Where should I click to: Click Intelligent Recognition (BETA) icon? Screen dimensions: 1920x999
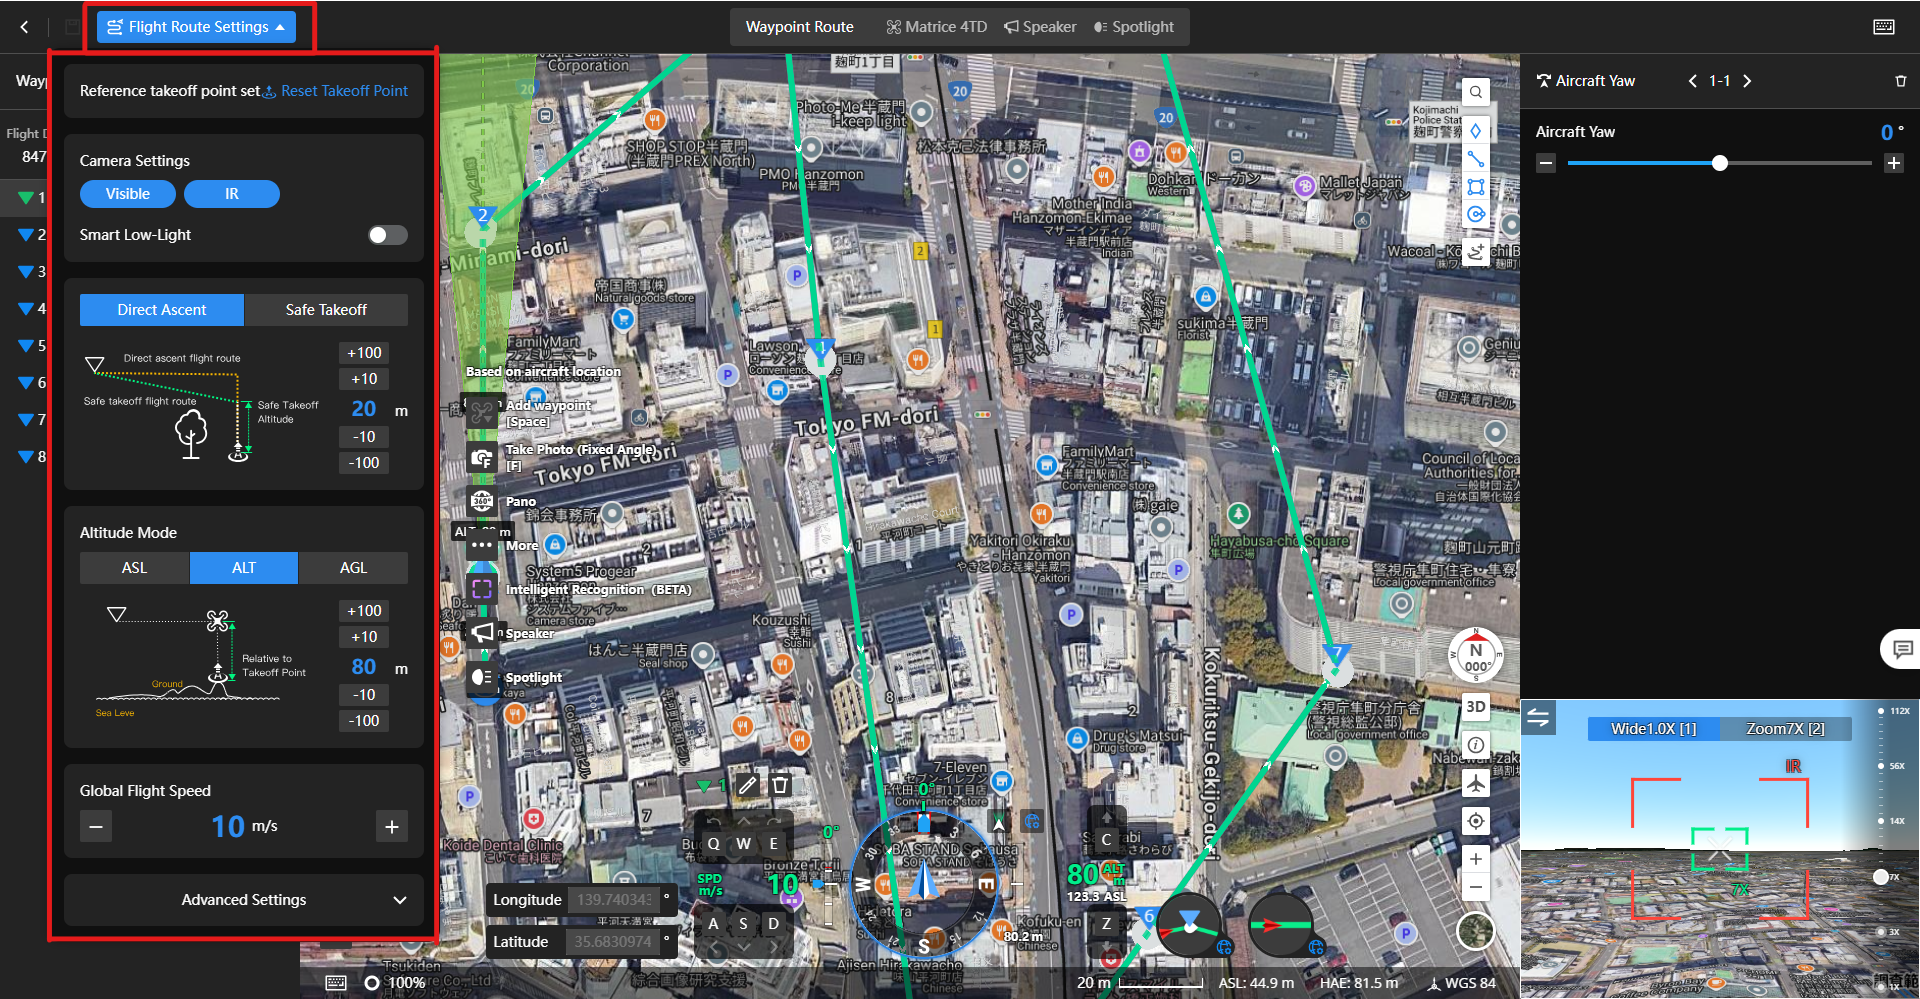tap(482, 589)
